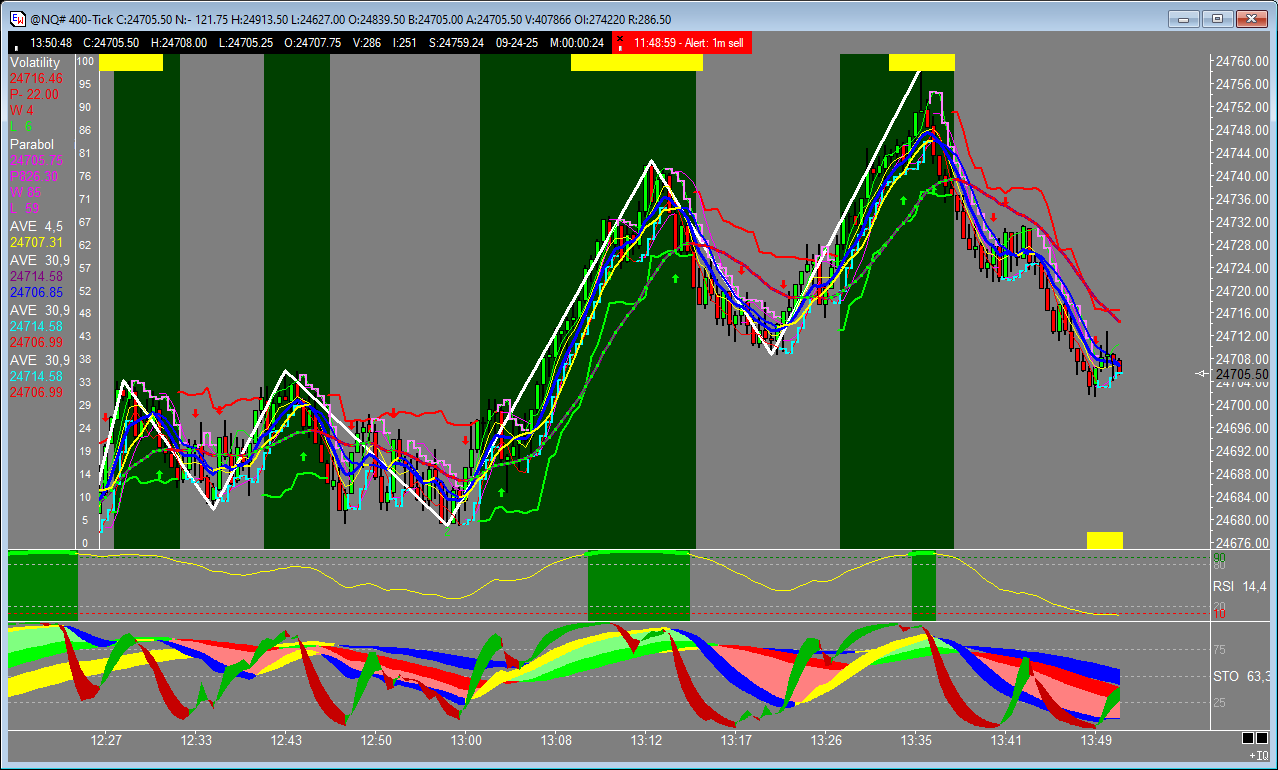The width and height of the screenshot is (1278, 770).
Task: Click the second black square at bottom right
Action: click(1261, 738)
